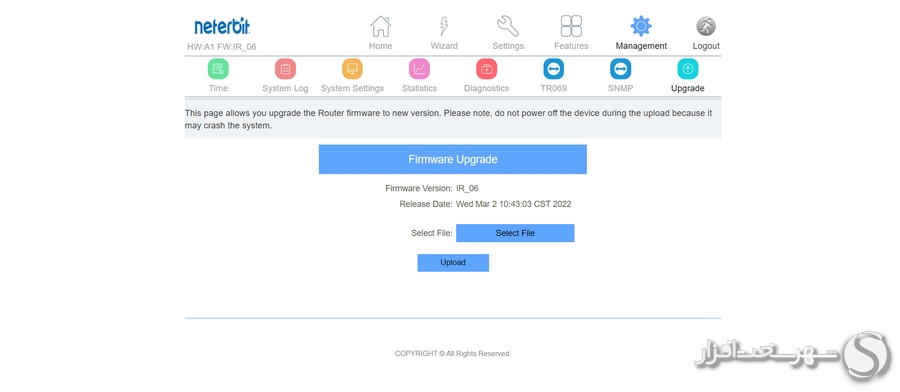
Task: Switch to the Wizard tab label
Action: click(444, 46)
